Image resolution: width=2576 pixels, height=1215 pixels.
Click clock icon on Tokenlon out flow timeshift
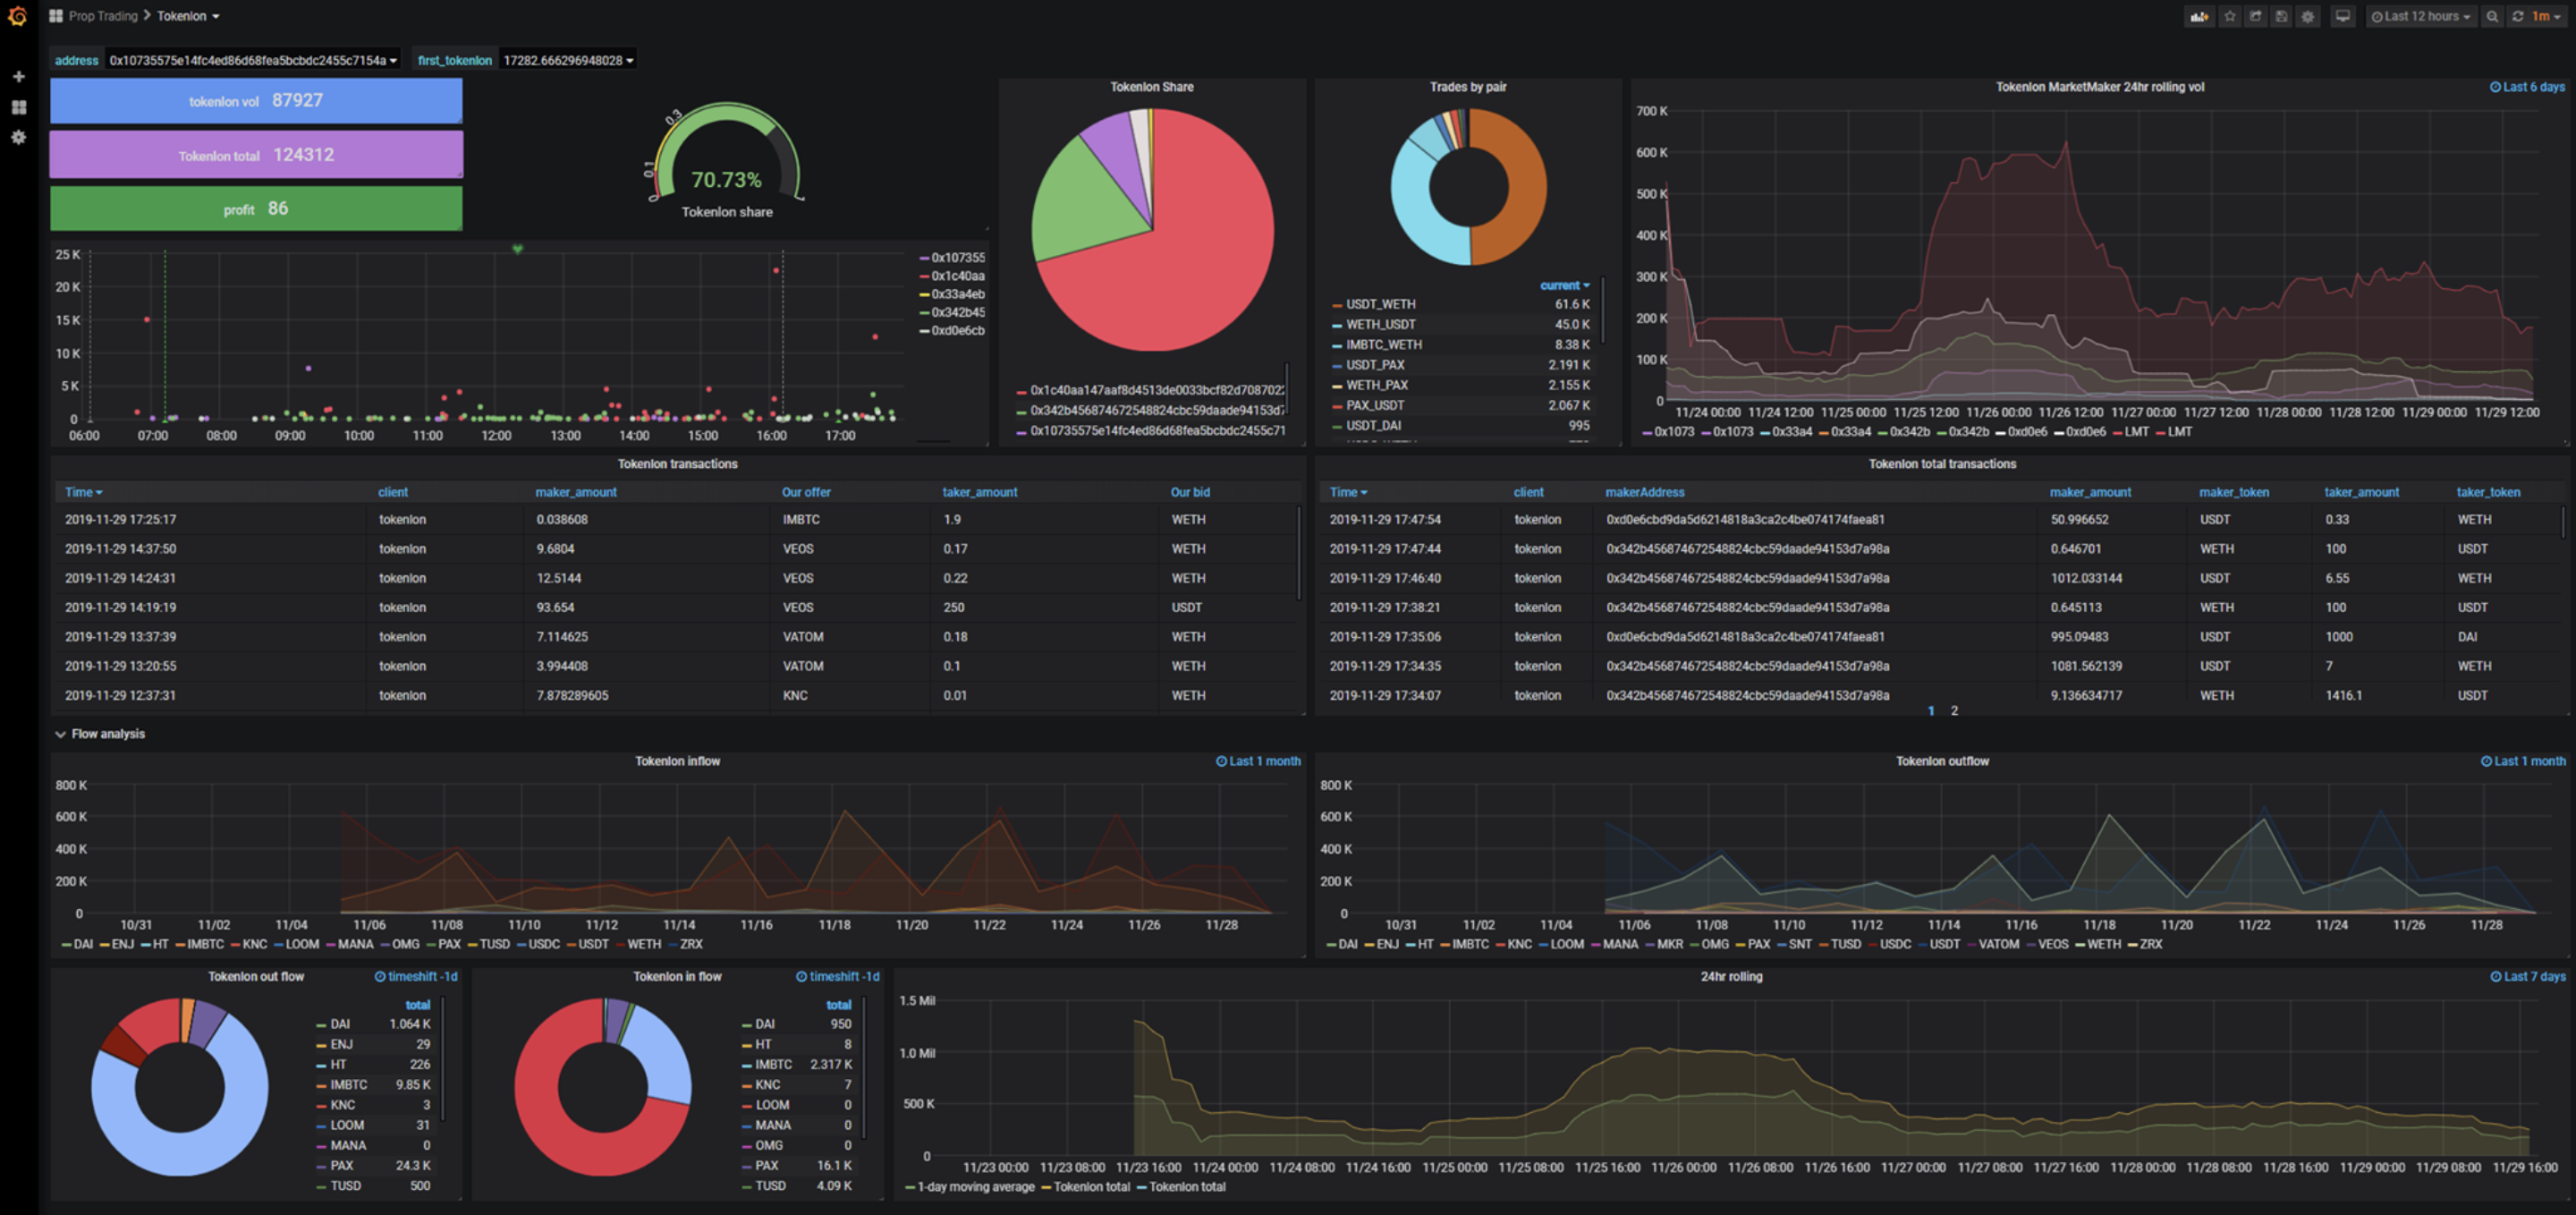pyautogui.click(x=380, y=976)
